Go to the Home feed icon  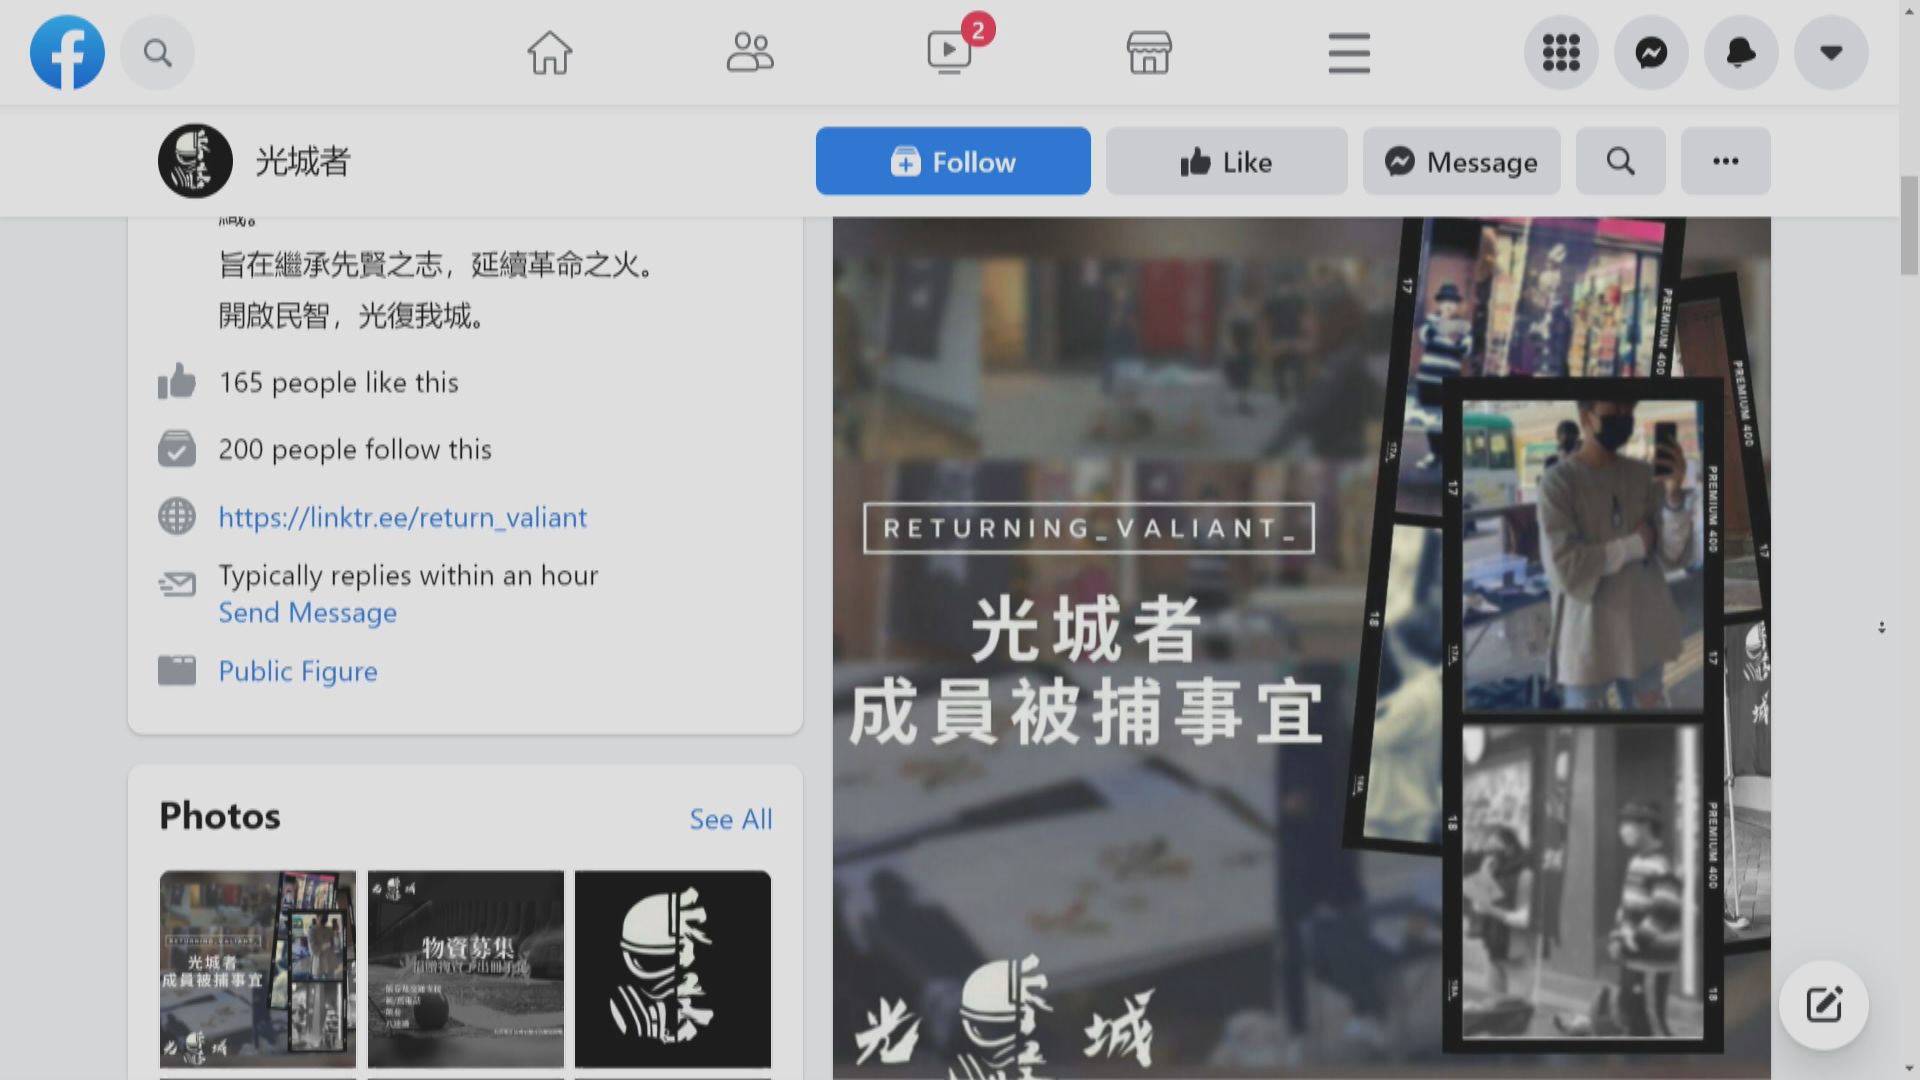click(549, 53)
